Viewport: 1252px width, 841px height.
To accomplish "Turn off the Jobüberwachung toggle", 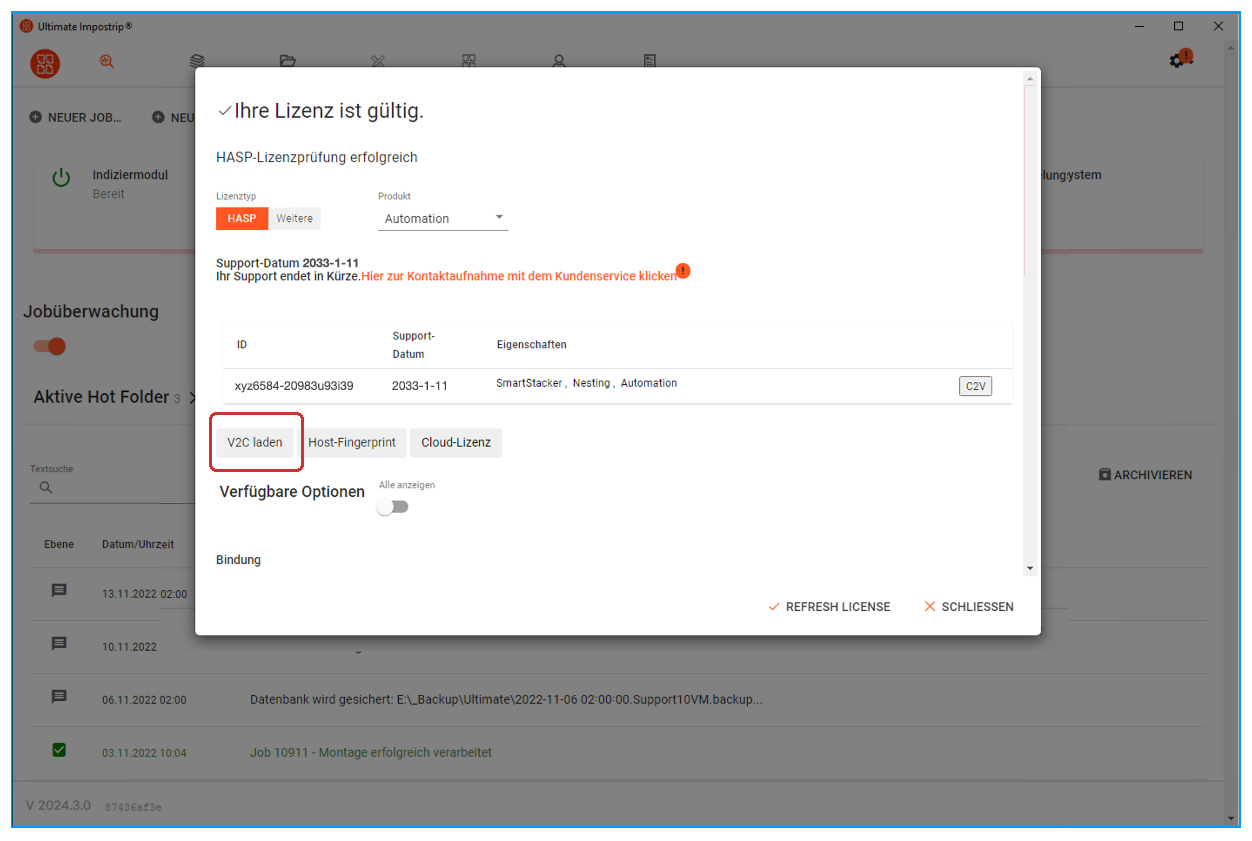I will (x=49, y=346).
